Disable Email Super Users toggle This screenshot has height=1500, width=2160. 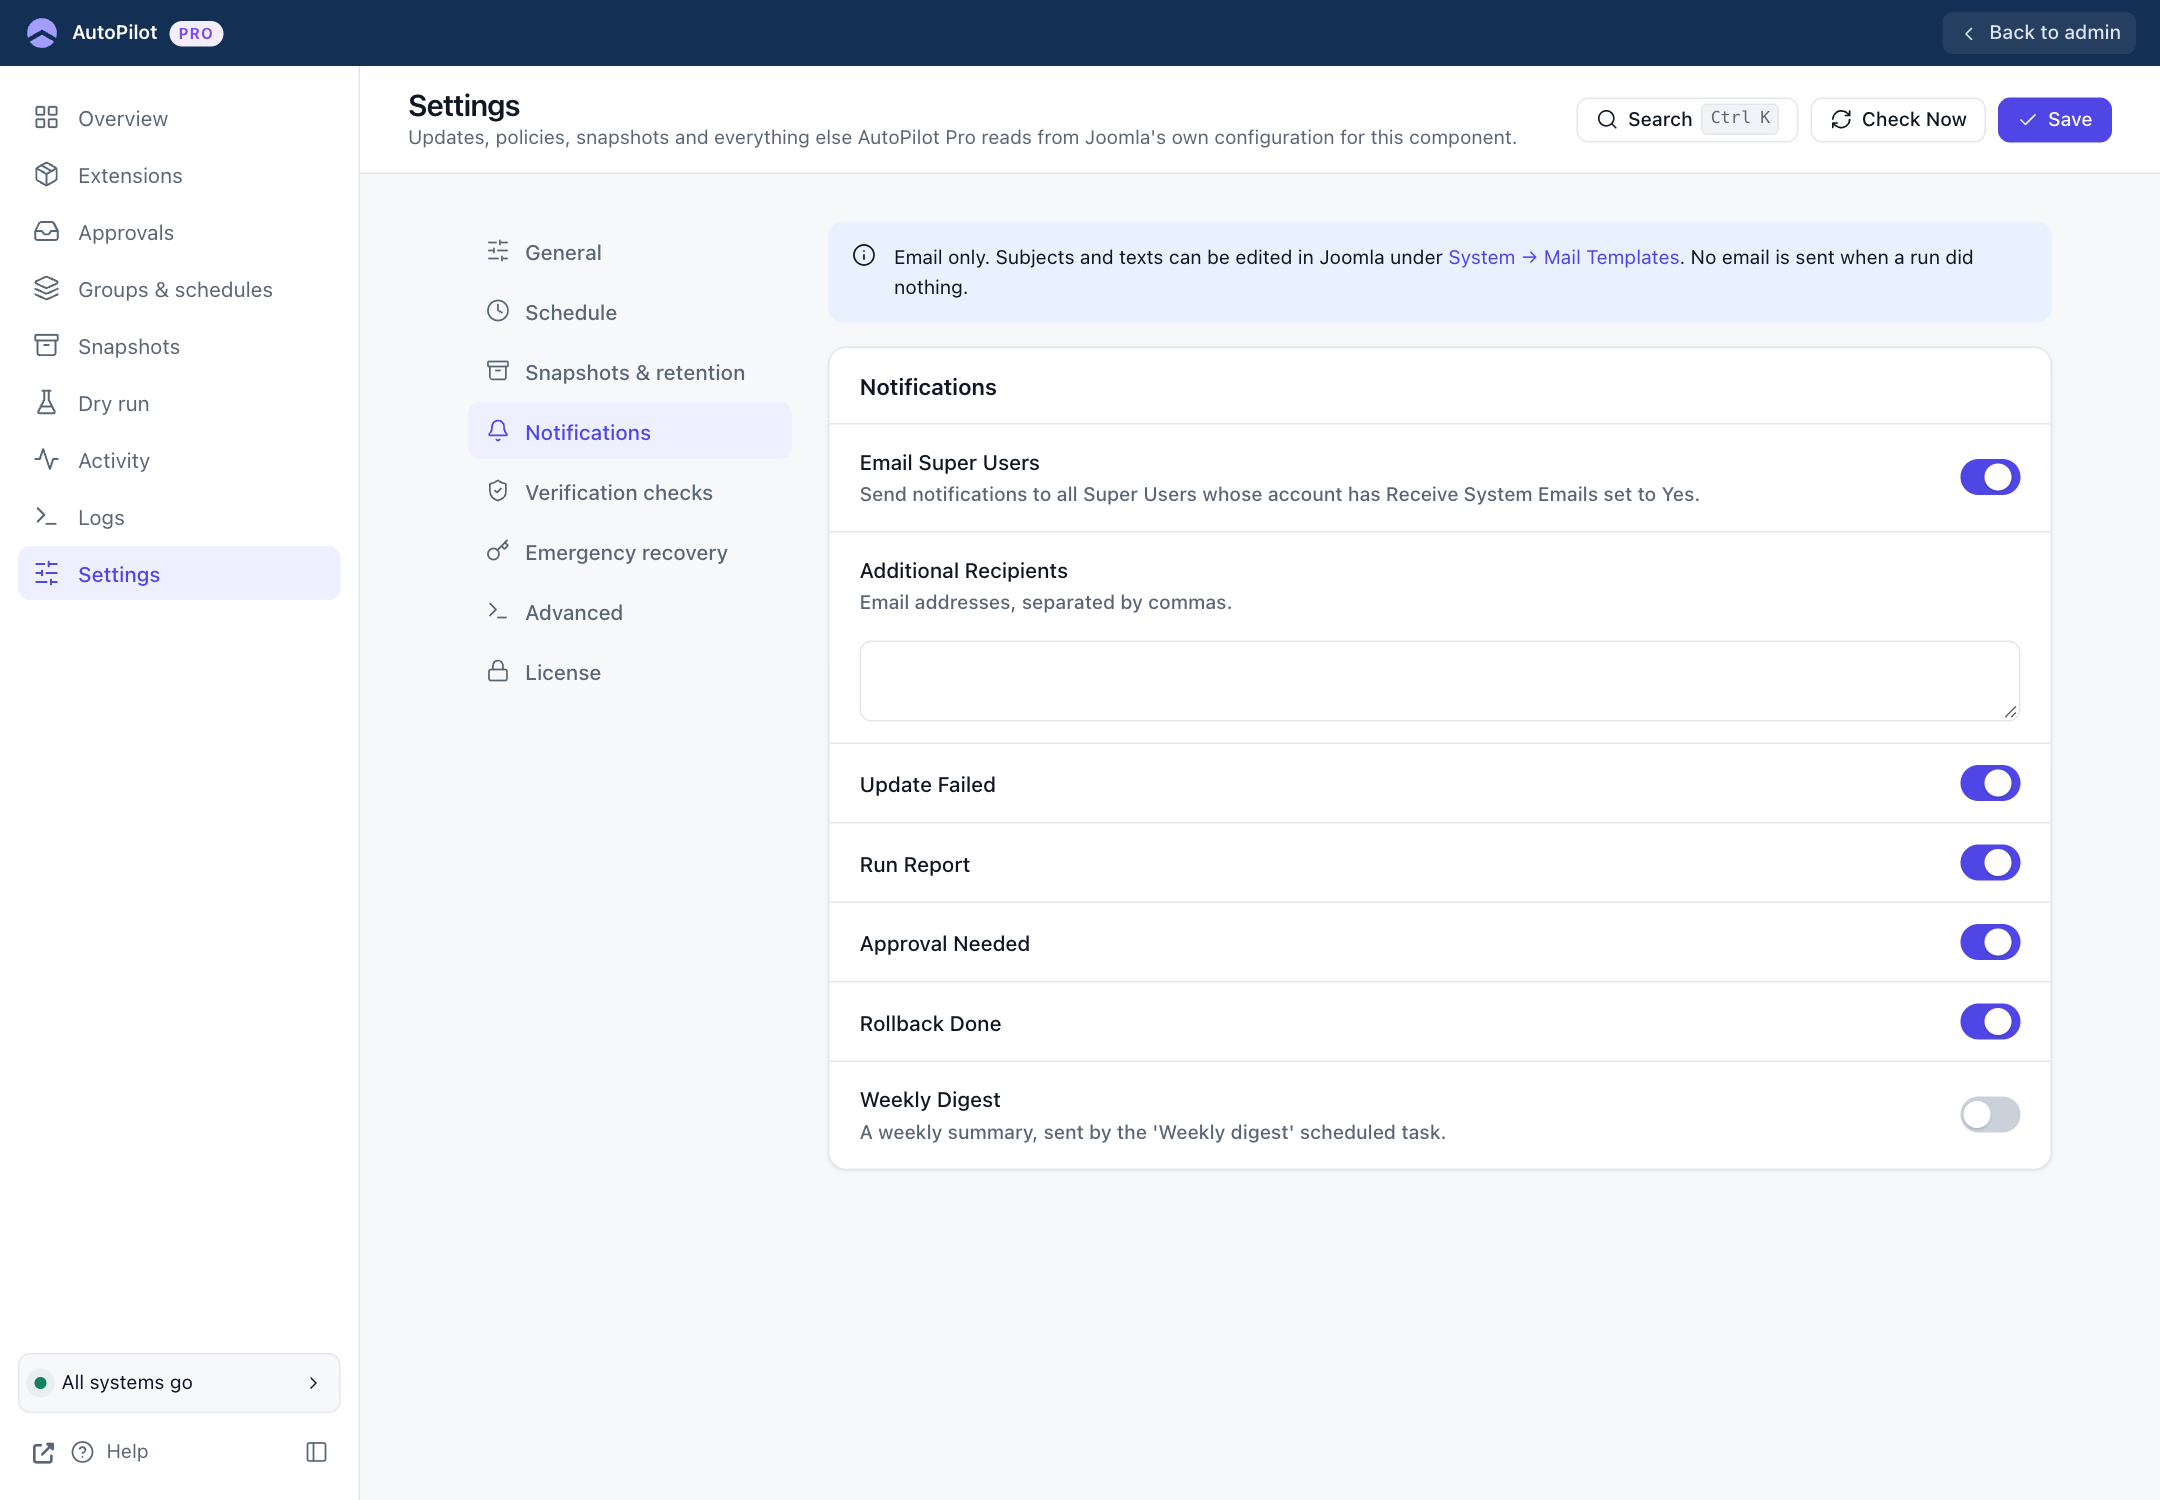[1990, 478]
